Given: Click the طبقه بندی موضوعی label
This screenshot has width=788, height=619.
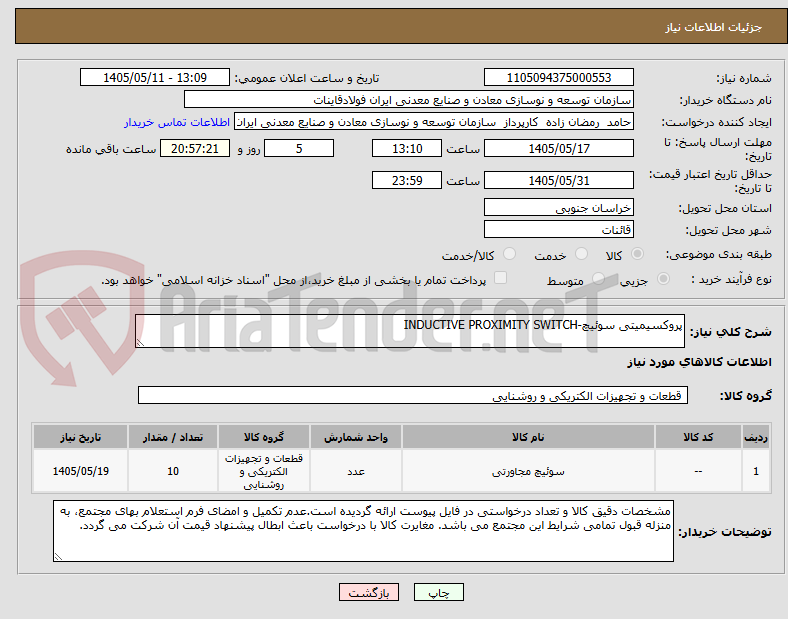Looking at the screenshot, I should (718, 254).
